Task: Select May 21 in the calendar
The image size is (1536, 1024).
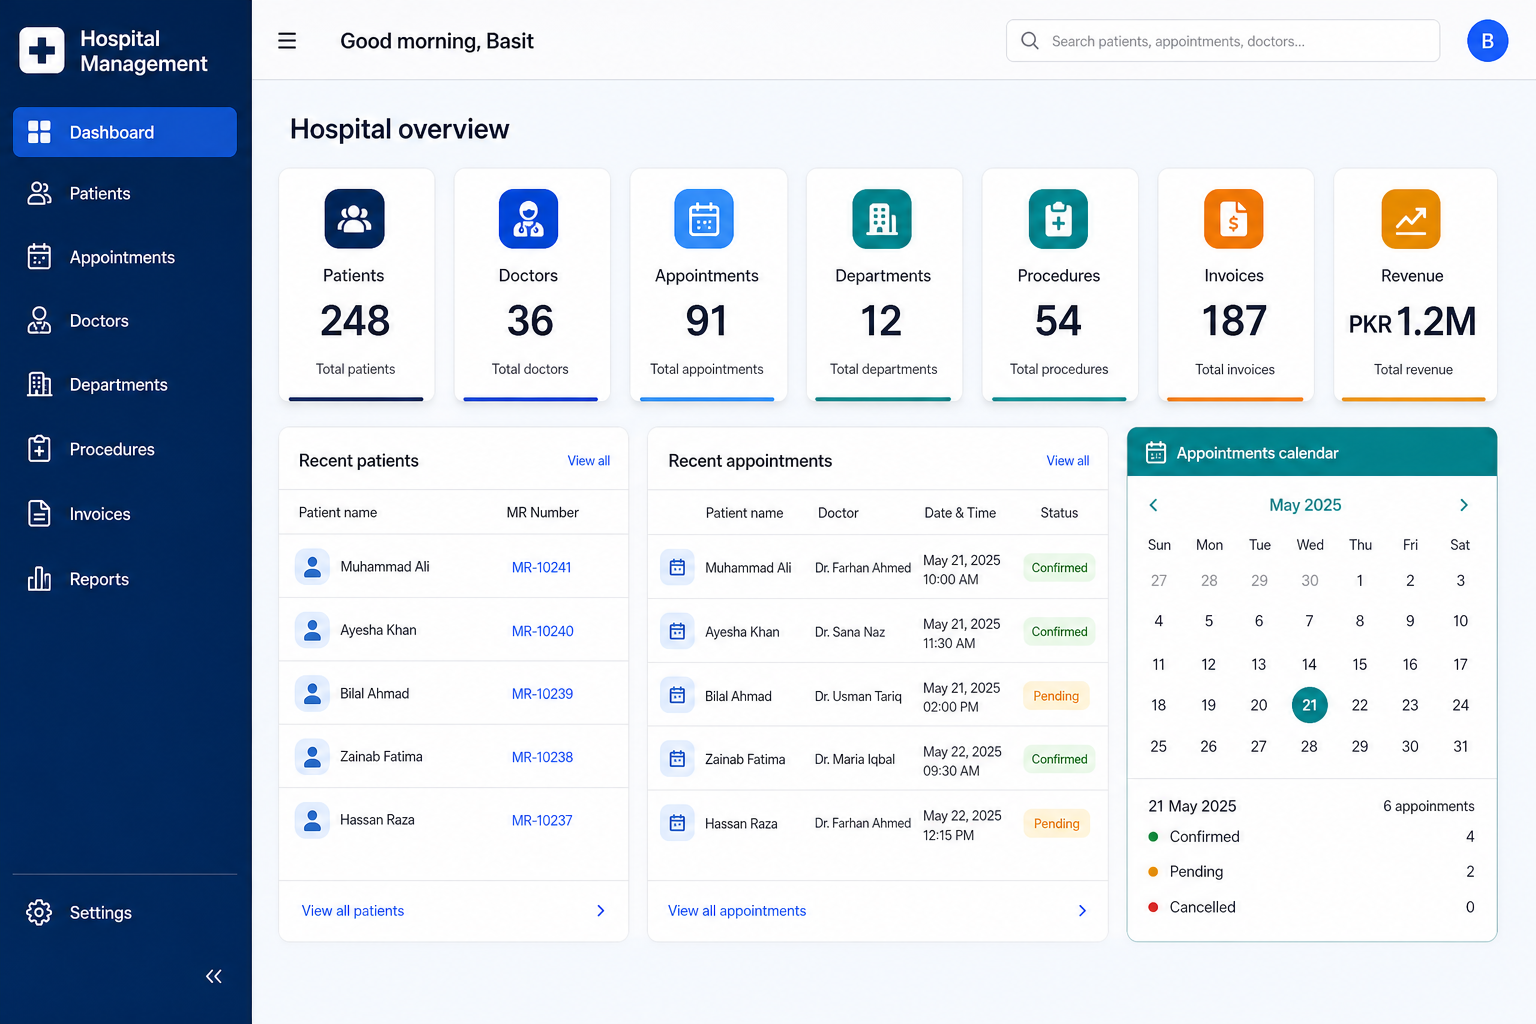Action: pos(1309,705)
